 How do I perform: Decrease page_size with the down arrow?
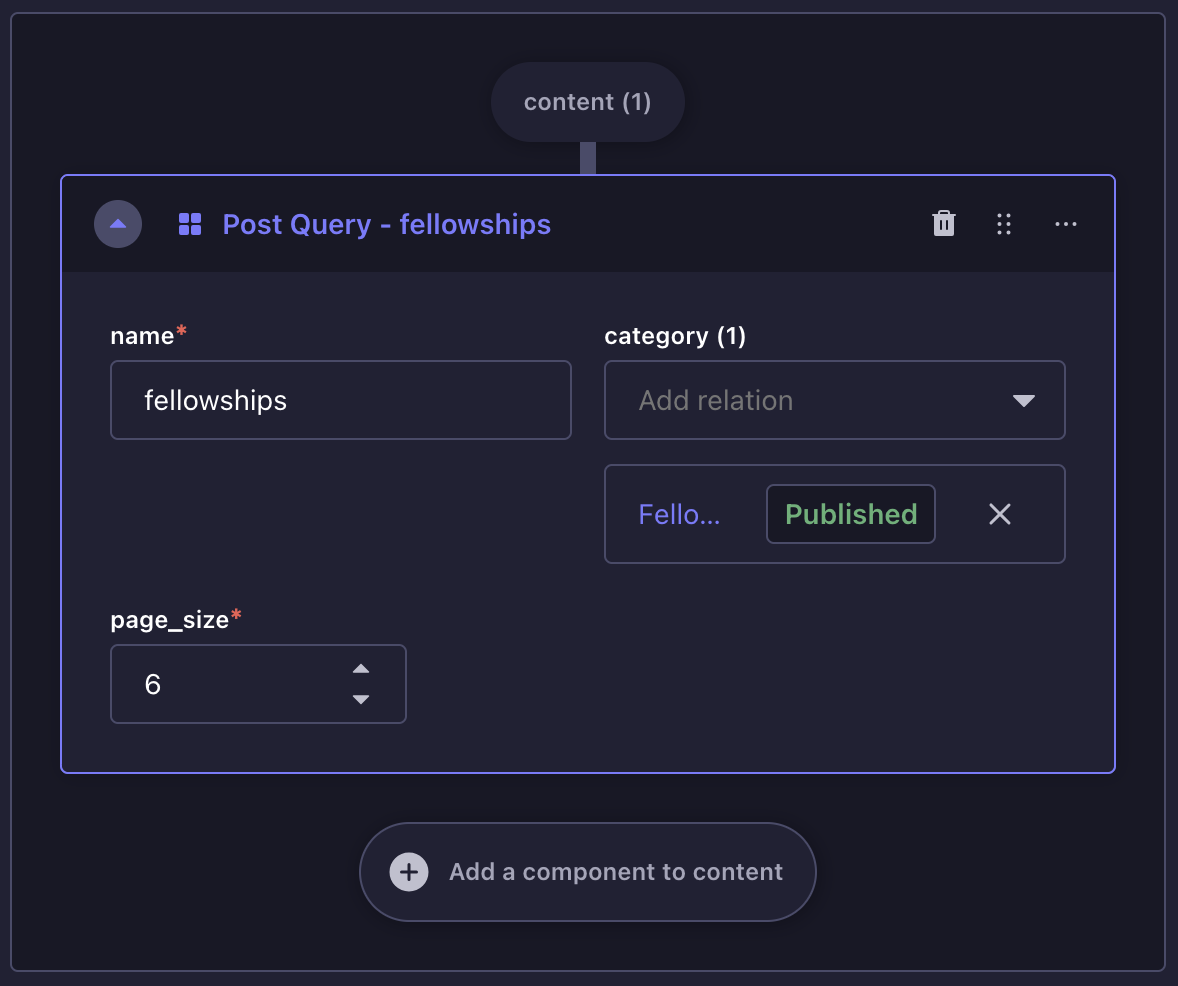coord(362,699)
